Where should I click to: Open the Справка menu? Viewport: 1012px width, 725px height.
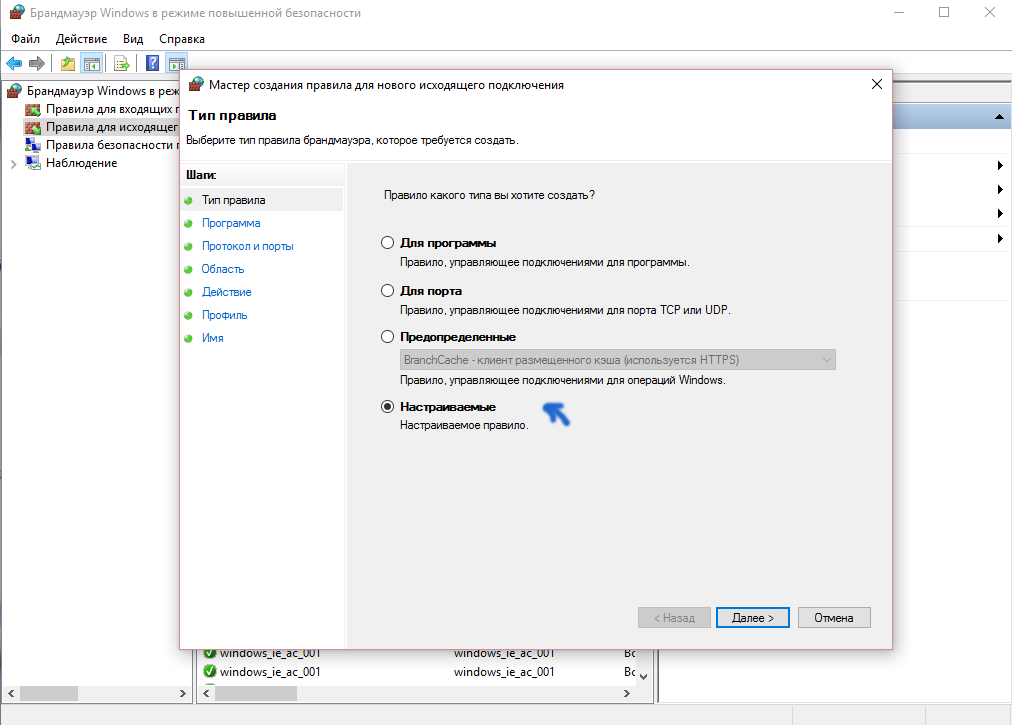[x=182, y=39]
